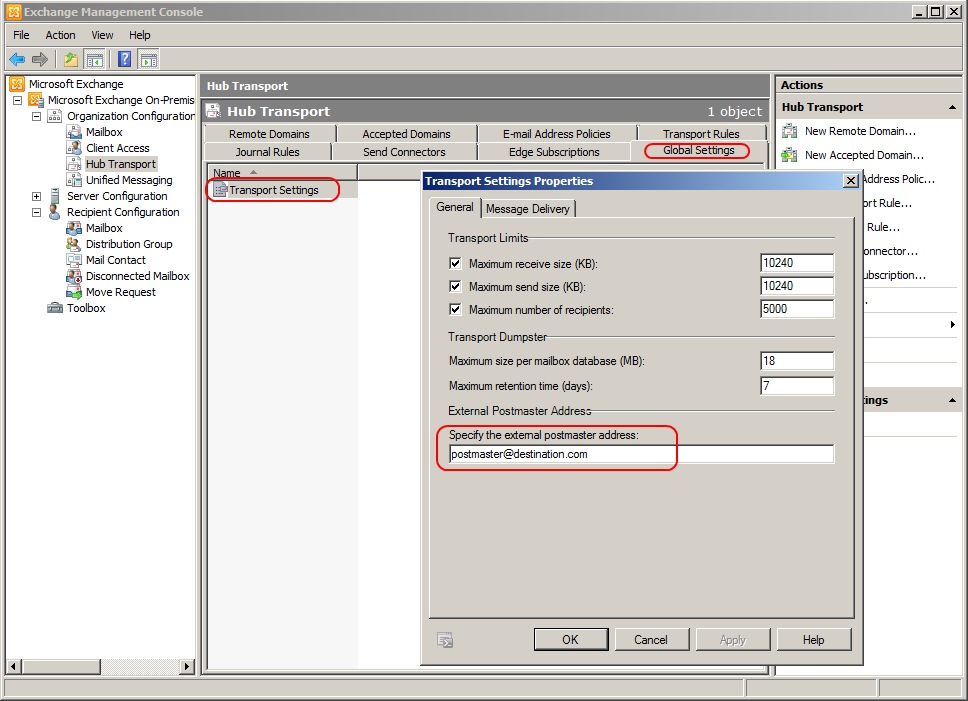Viewport: 968px width, 701px height.
Task: Sort list by Name column header
Action: click(283, 173)
